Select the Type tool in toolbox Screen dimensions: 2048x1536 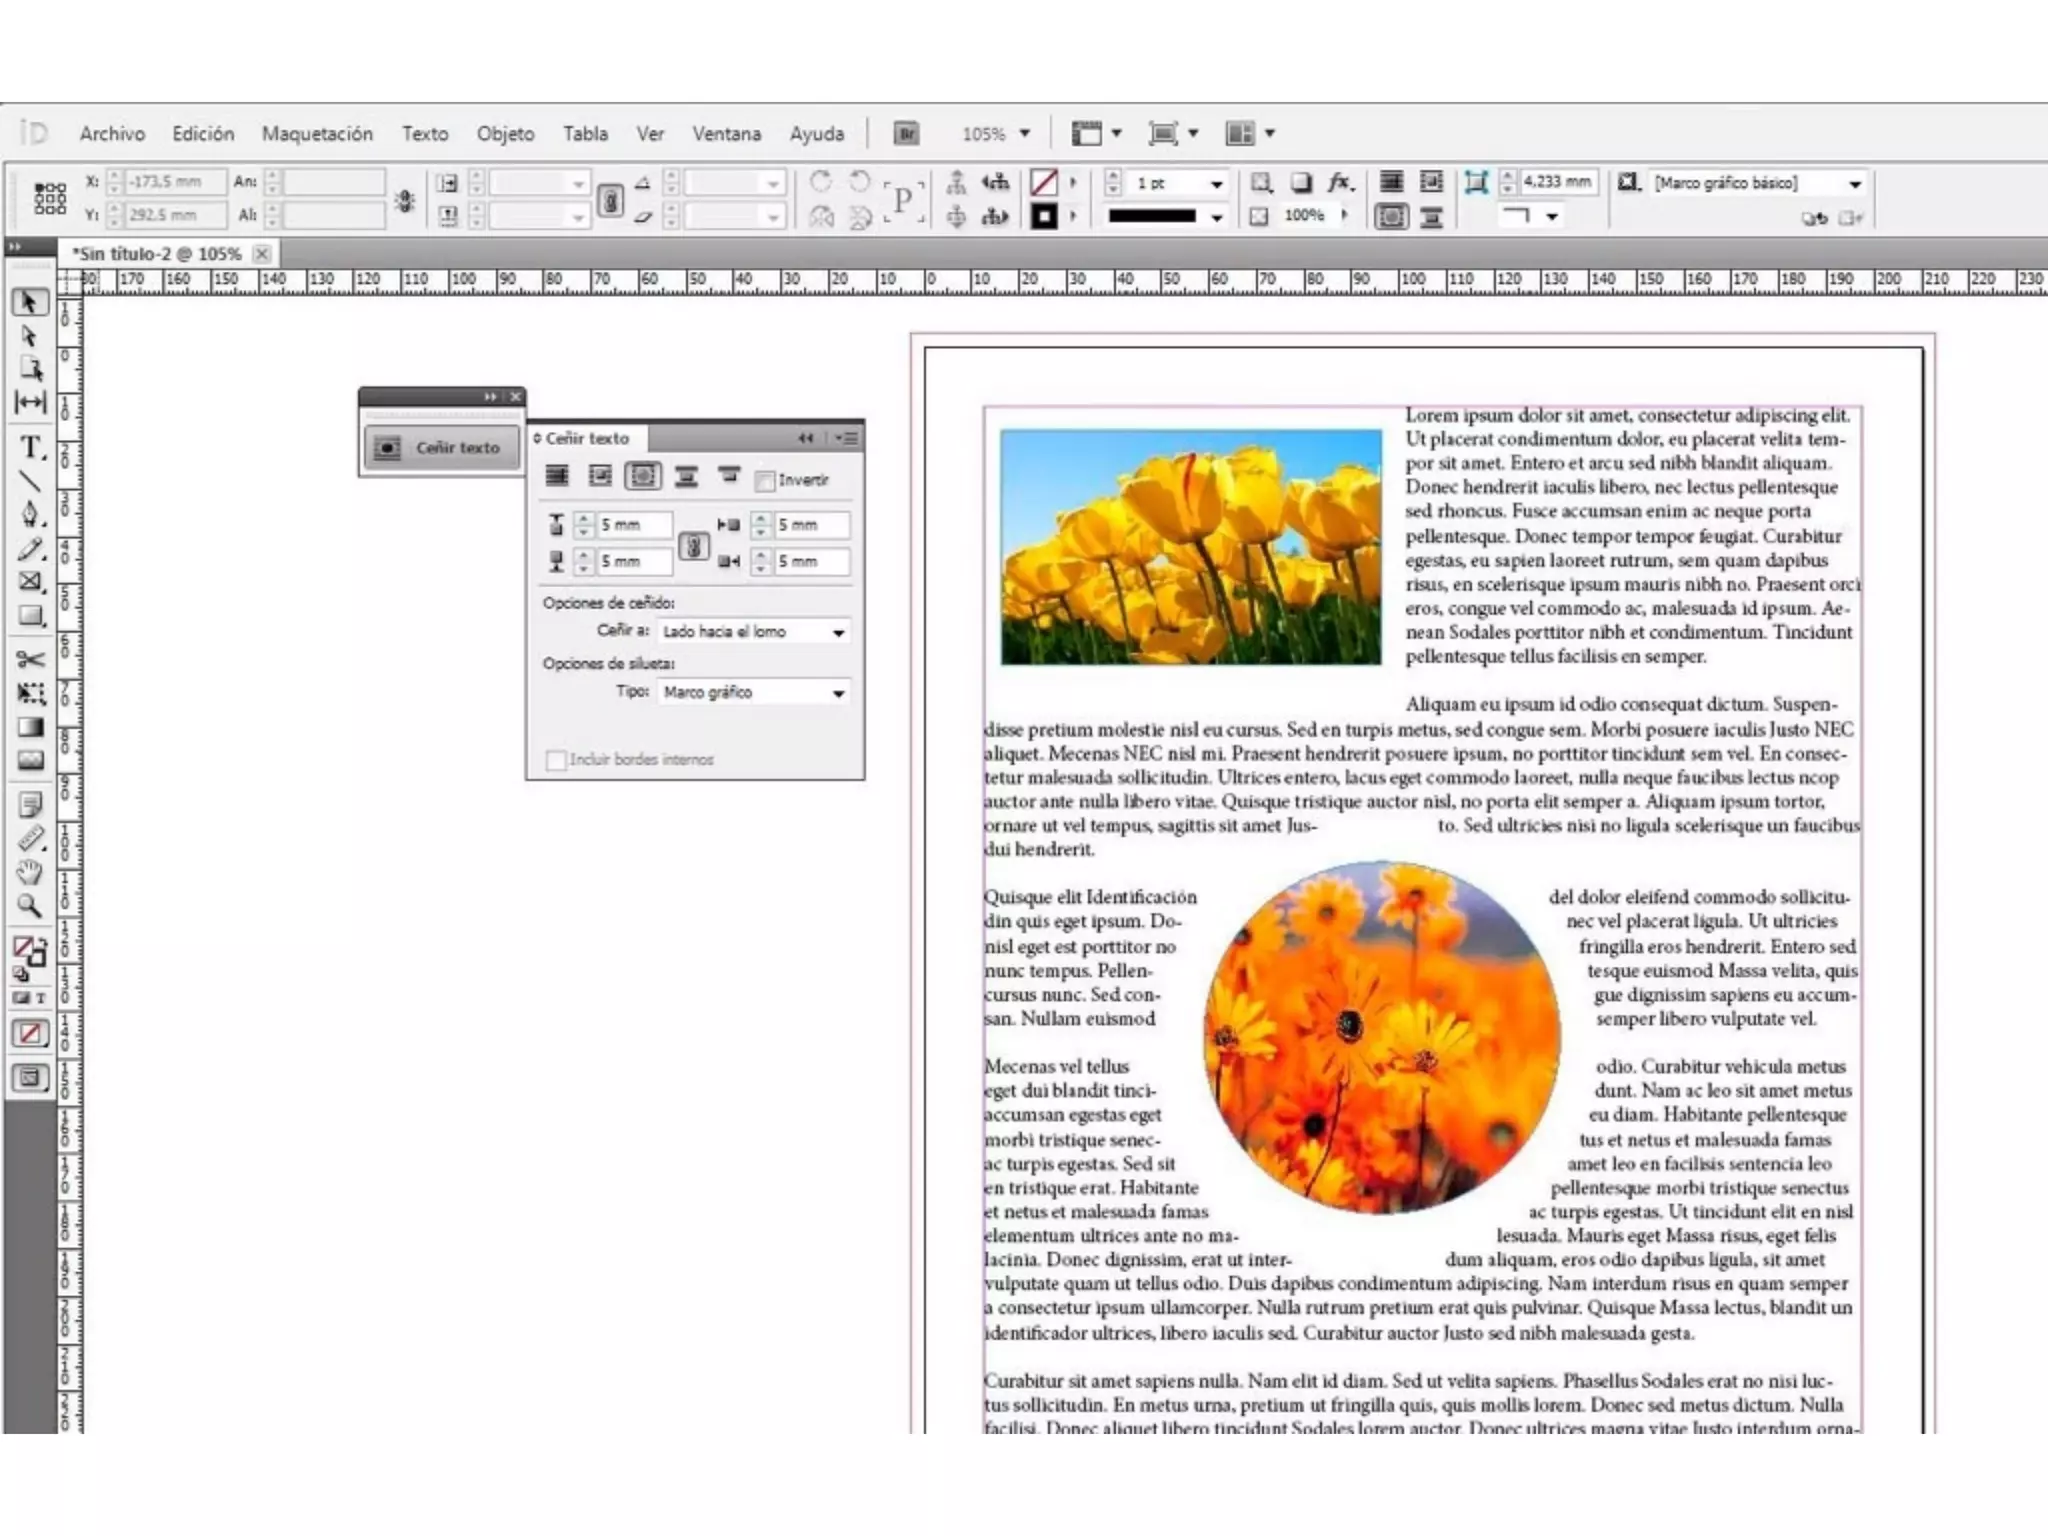pyautogui.click(x=31, y=447)
